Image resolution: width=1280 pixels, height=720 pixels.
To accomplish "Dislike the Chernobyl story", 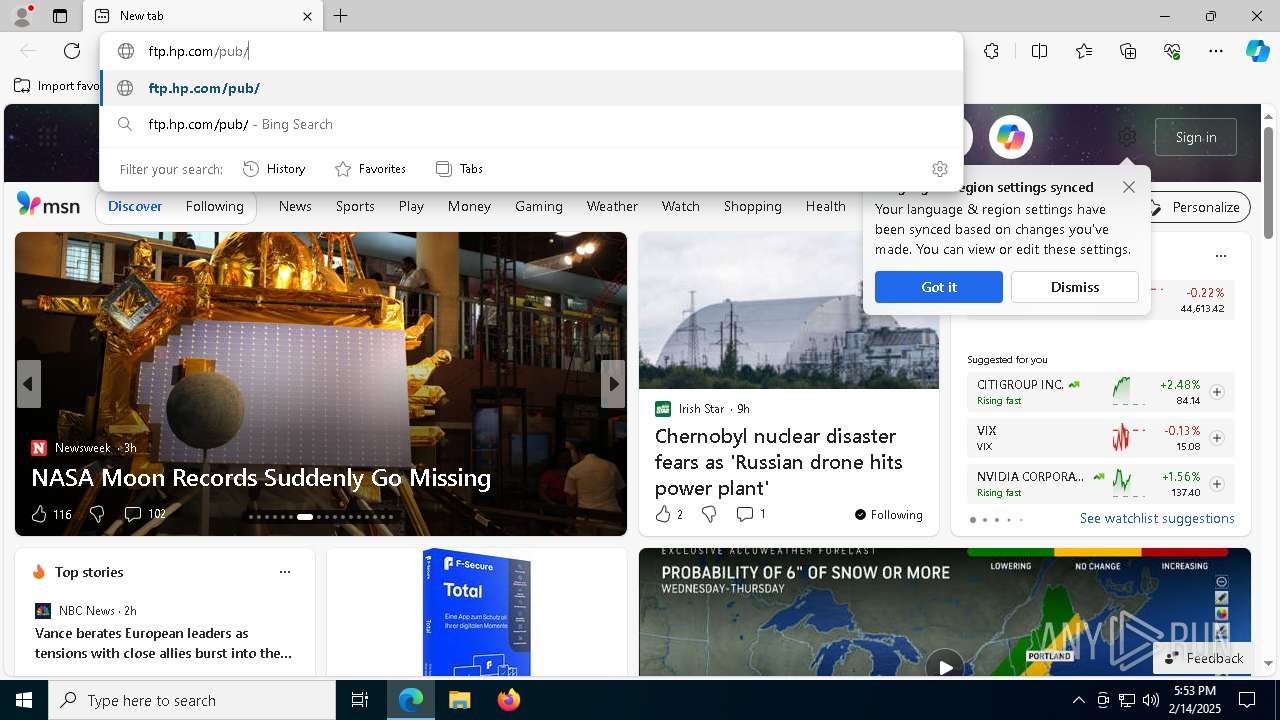I will [x=709, y=514].
